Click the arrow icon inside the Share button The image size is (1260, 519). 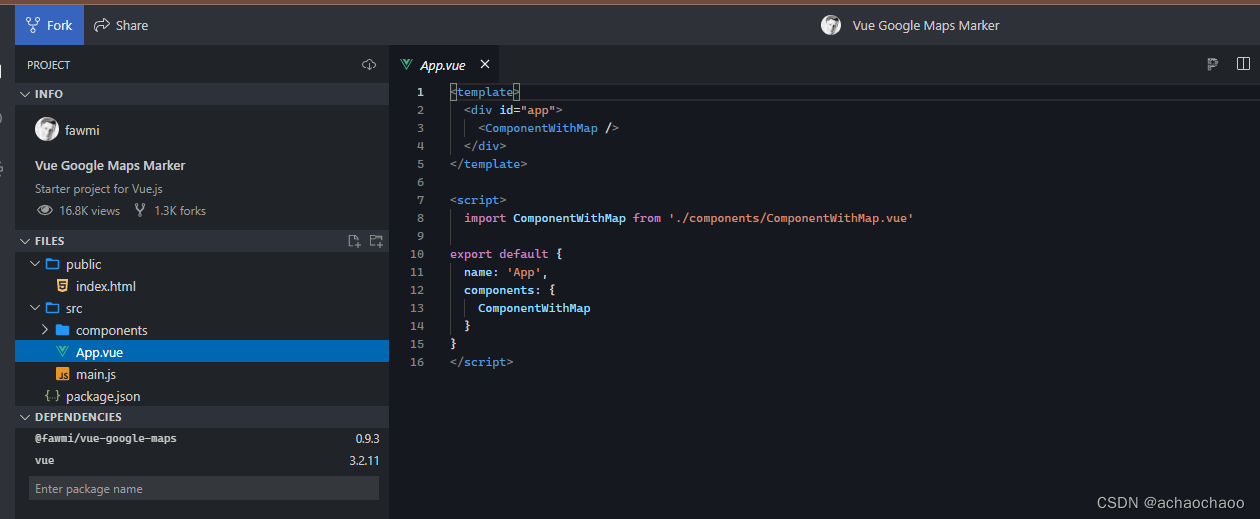point(101,25)
